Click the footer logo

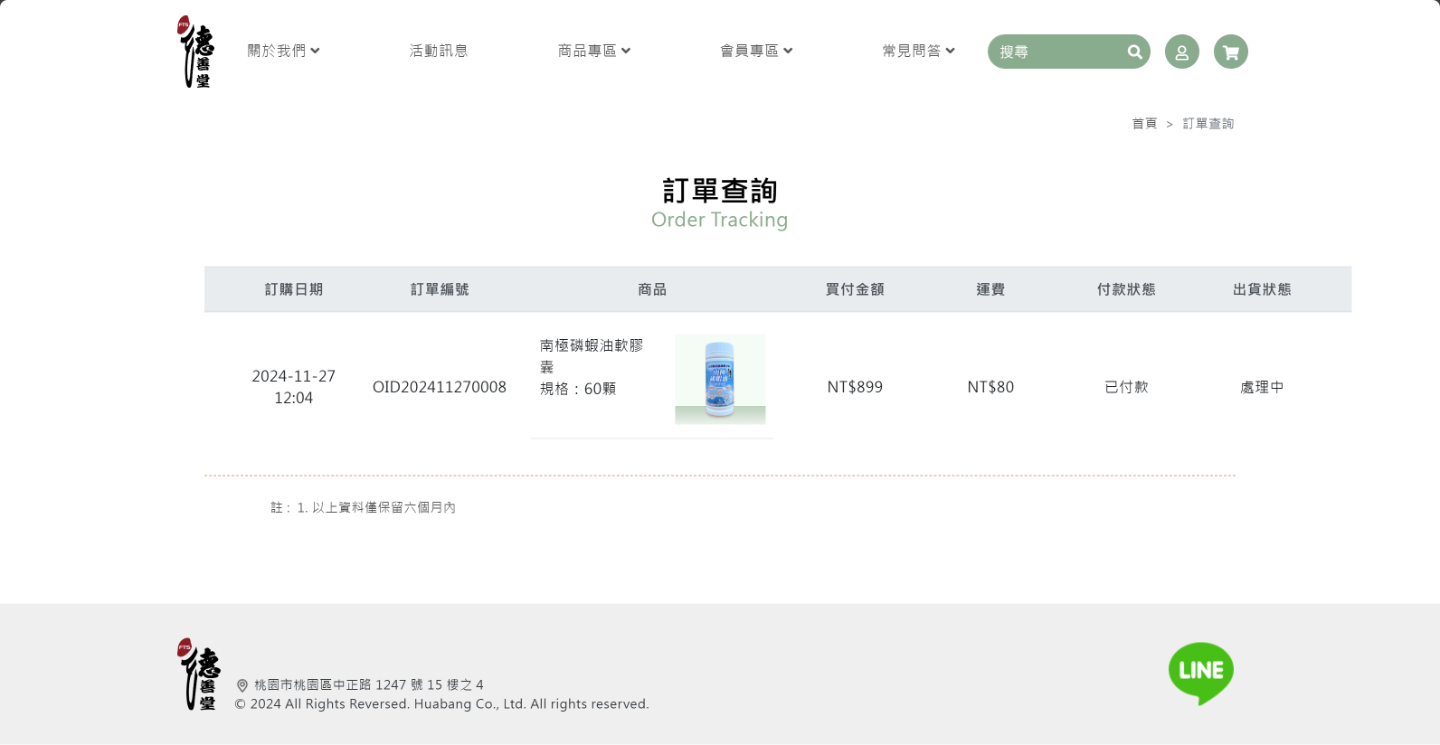point(198,674)
